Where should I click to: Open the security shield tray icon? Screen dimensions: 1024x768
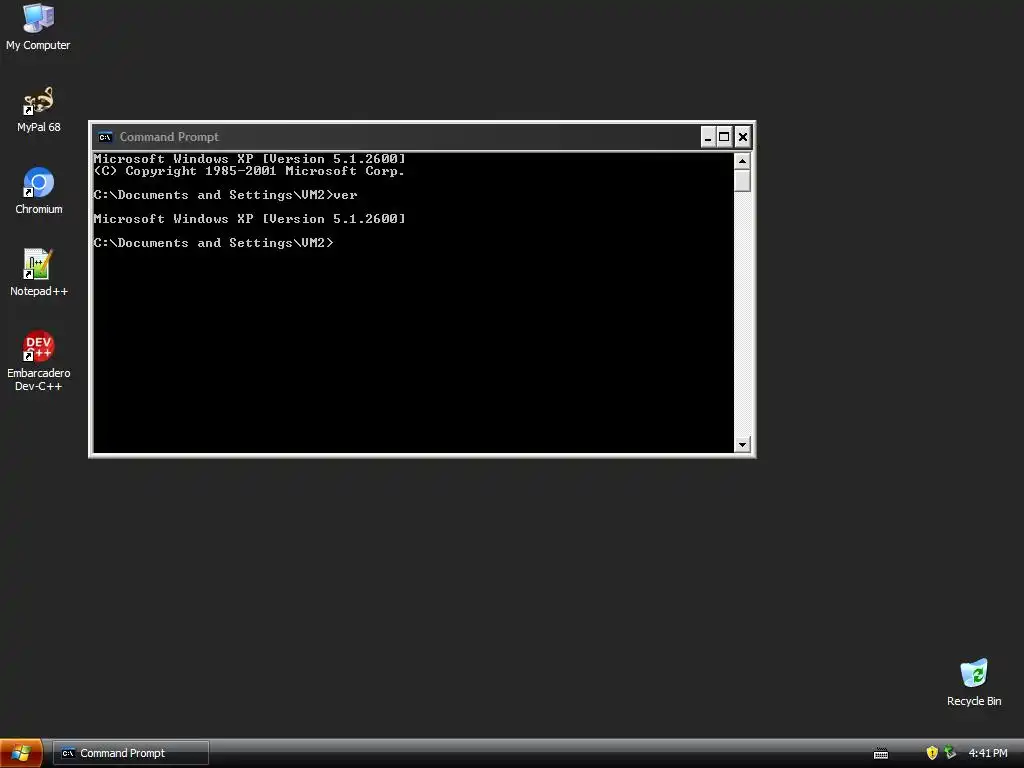(932, 753)
